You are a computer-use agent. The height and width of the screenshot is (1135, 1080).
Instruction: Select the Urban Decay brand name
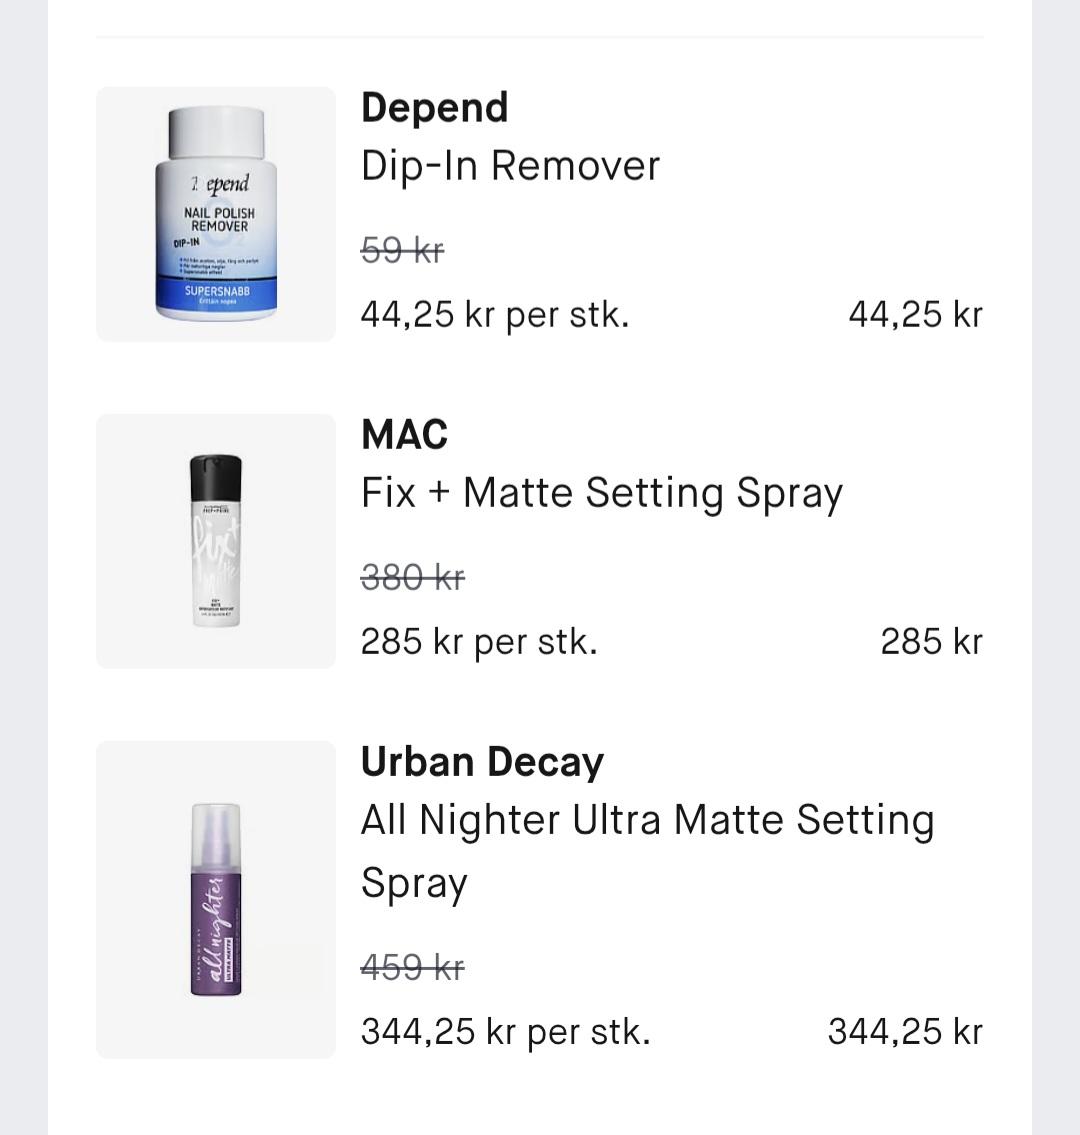click(x=482, y=762)
